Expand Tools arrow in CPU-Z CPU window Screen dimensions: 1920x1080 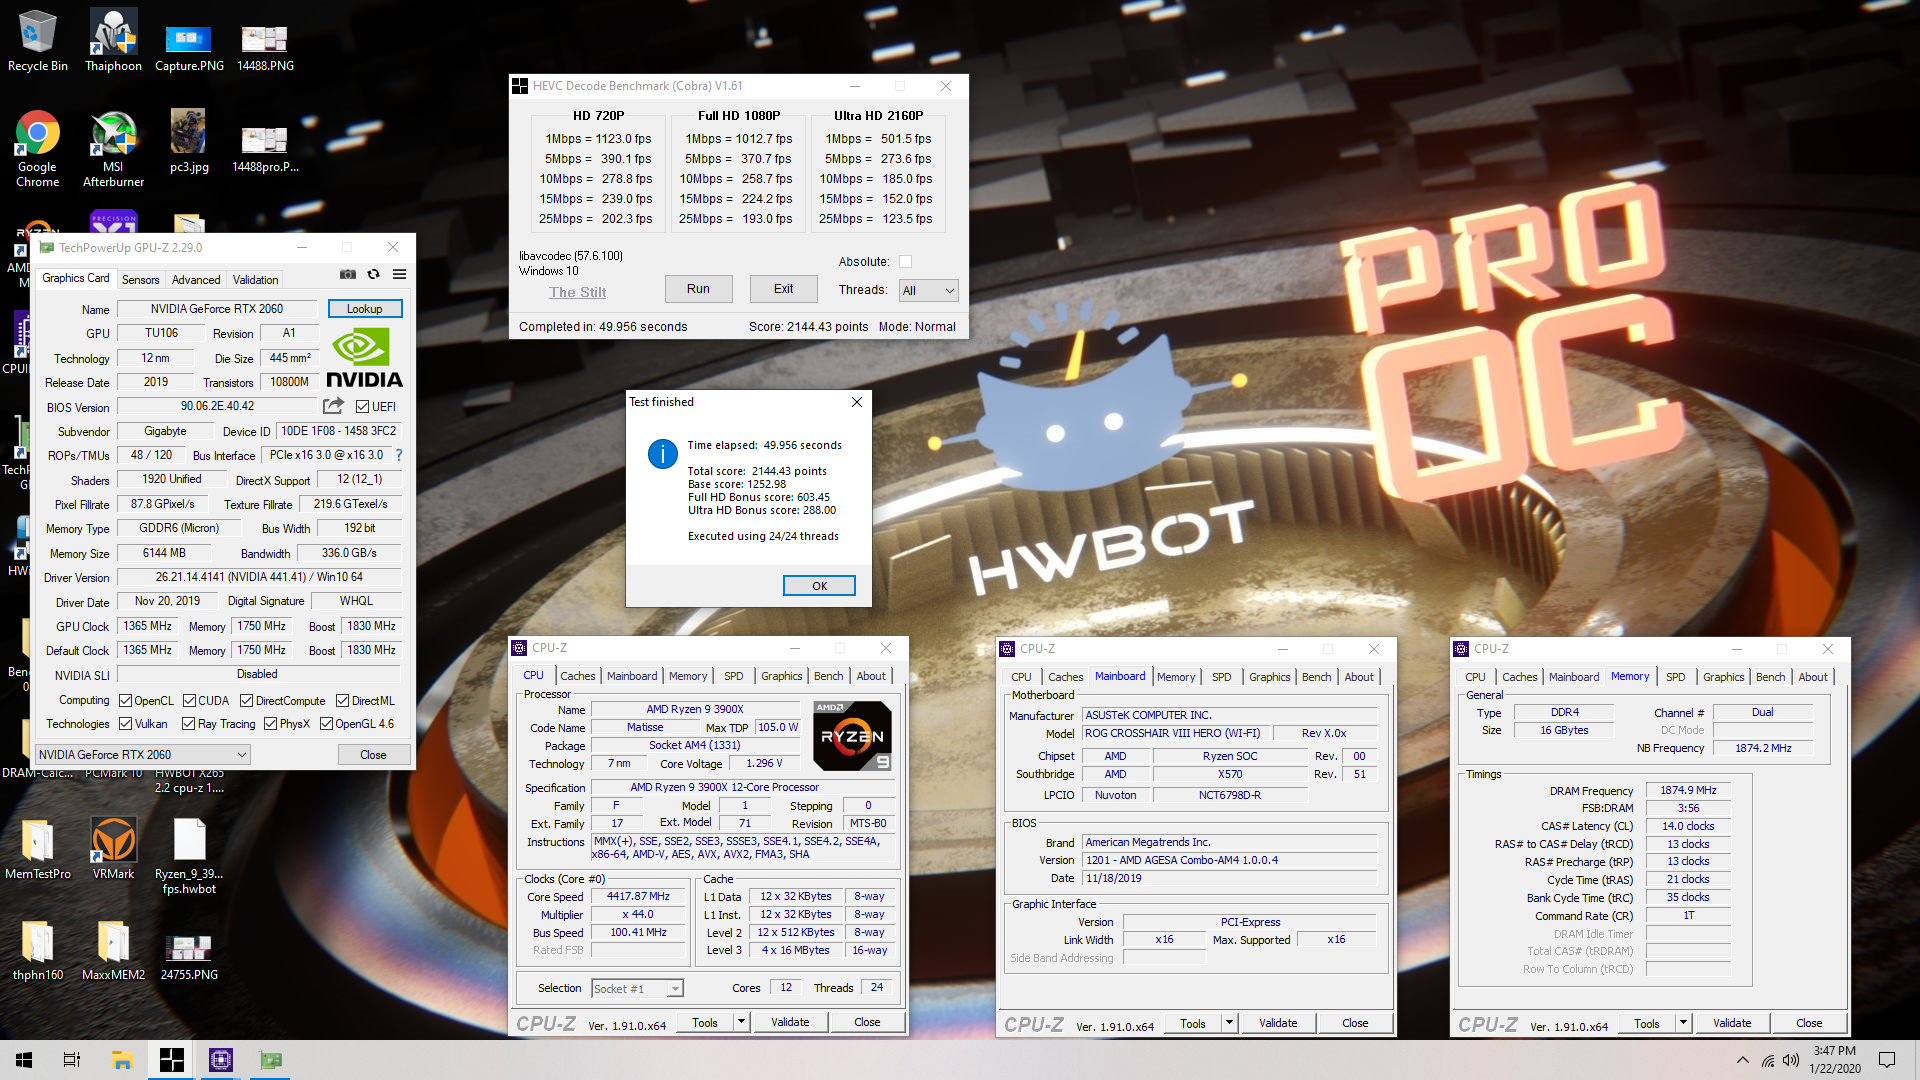pyautogui.click(x=741, y=1022)
